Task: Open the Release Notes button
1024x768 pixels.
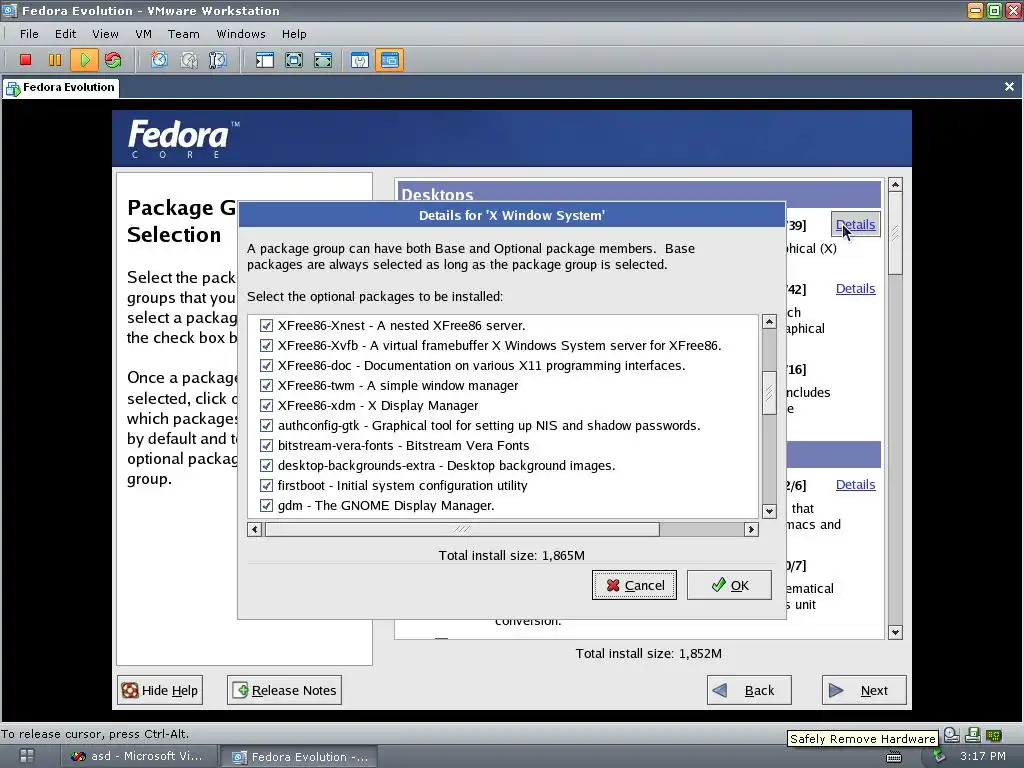Action: 284,690
